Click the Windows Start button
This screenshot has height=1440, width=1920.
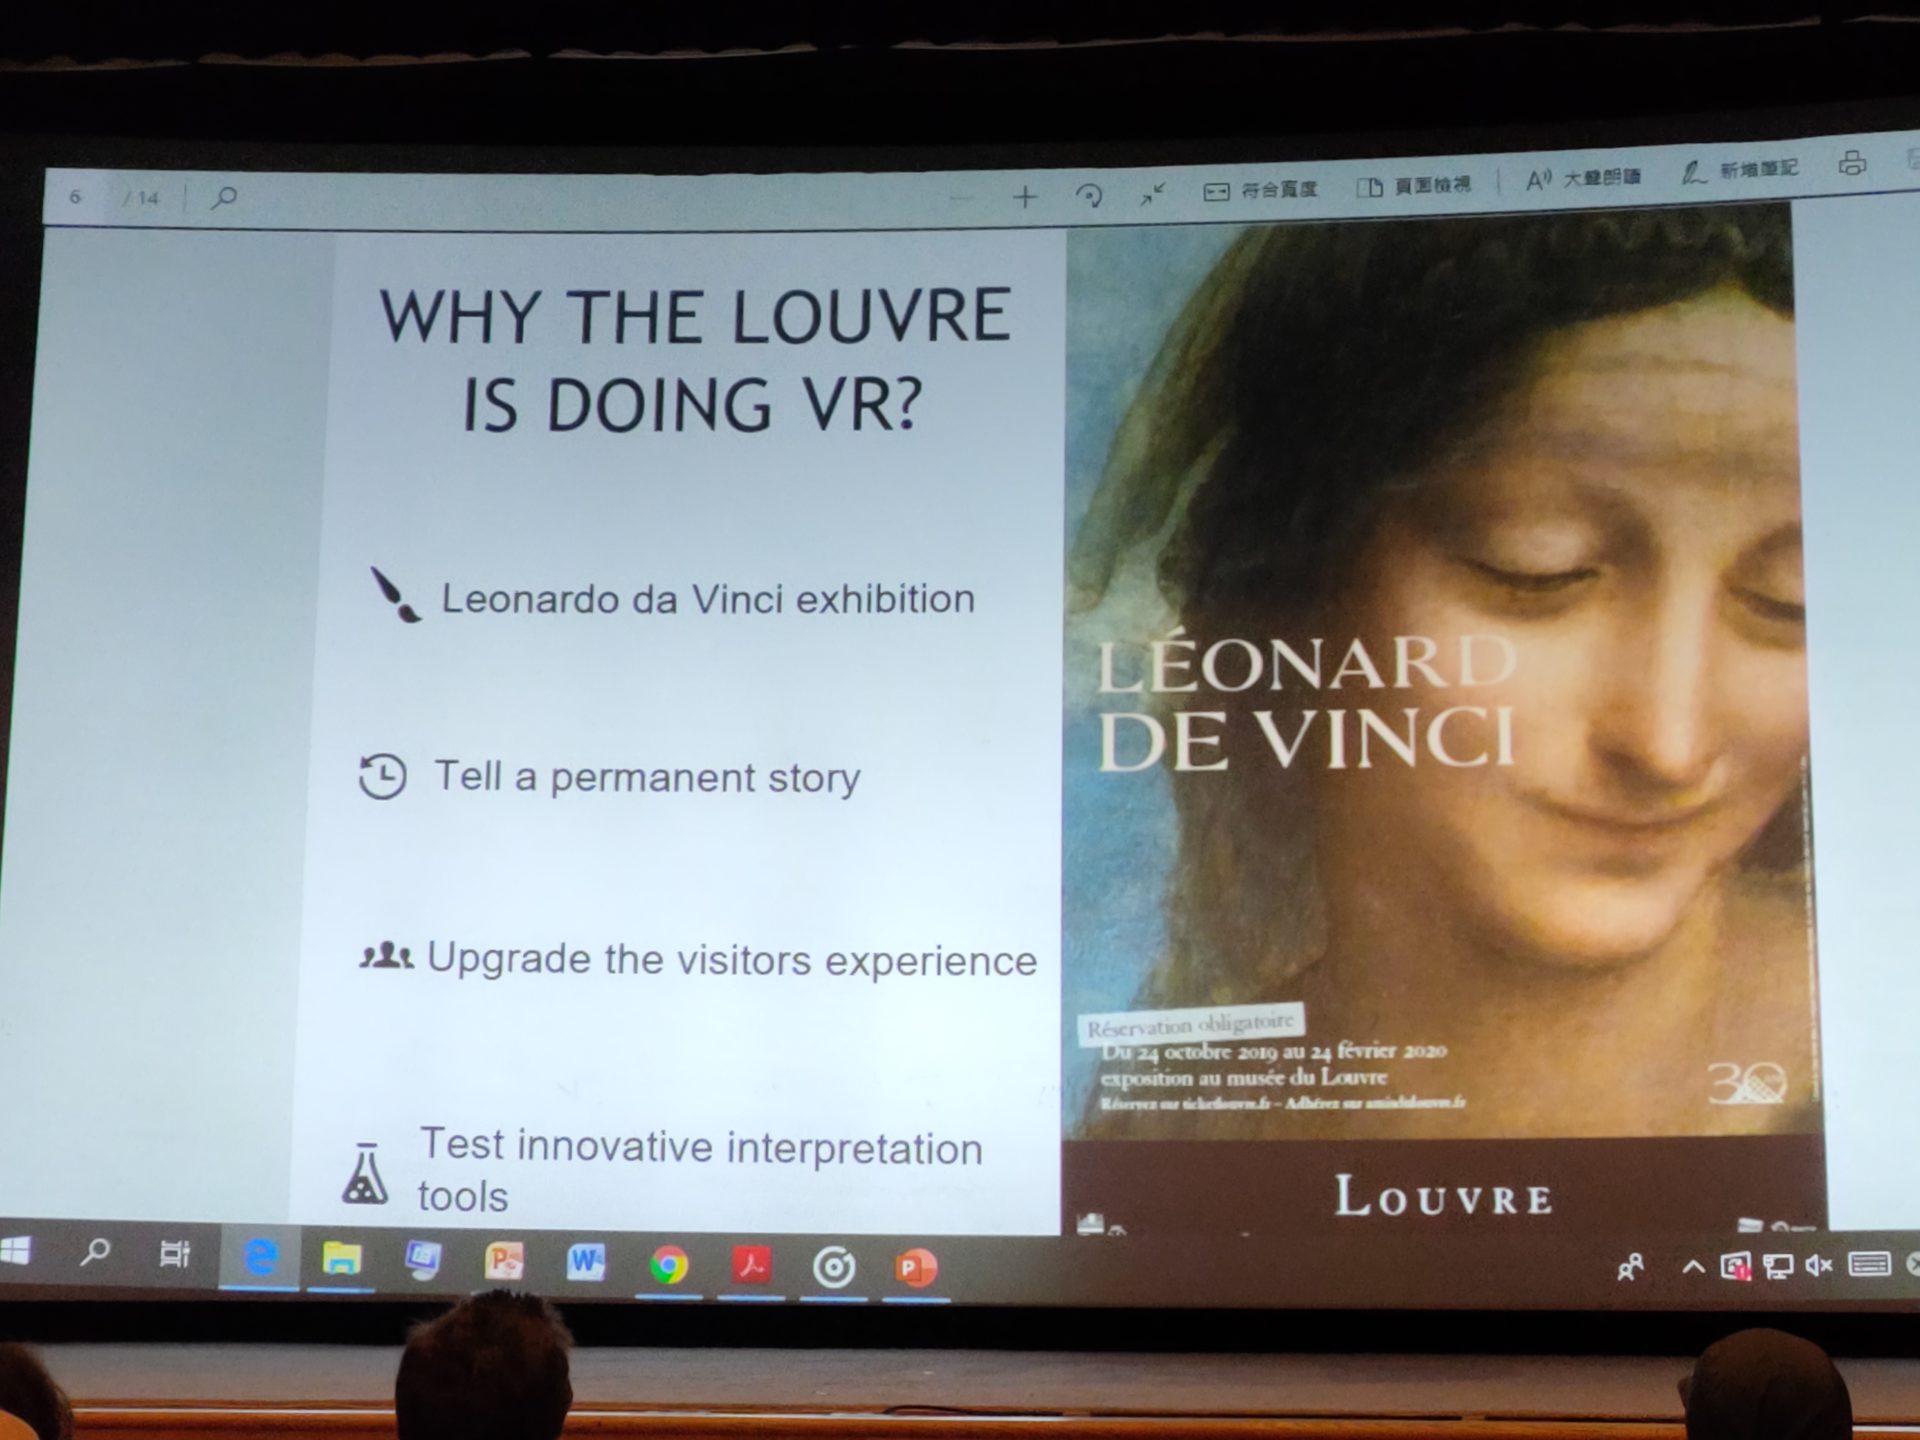coord(14,1251)
